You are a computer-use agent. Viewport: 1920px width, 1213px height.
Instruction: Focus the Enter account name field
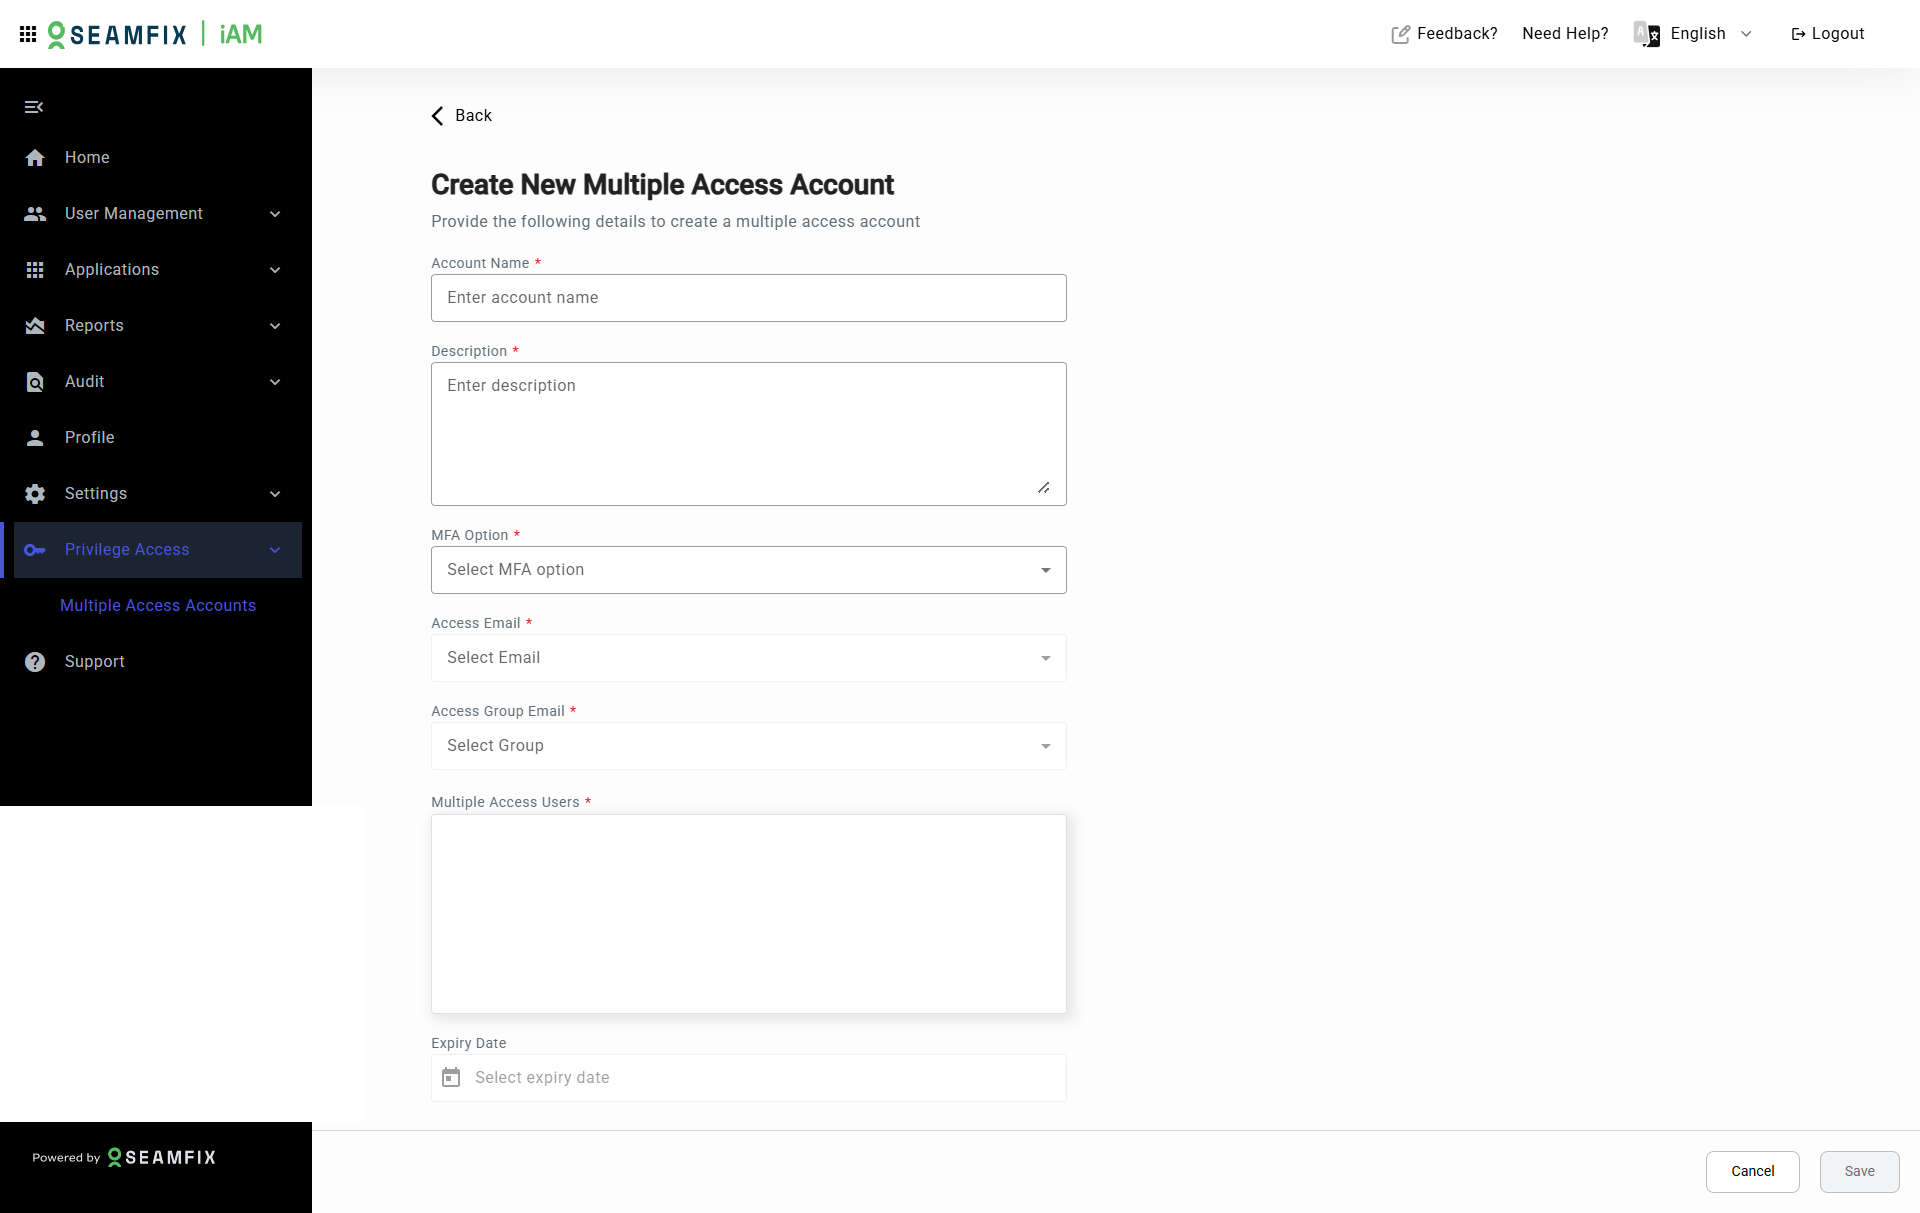(x=748, y=298)
